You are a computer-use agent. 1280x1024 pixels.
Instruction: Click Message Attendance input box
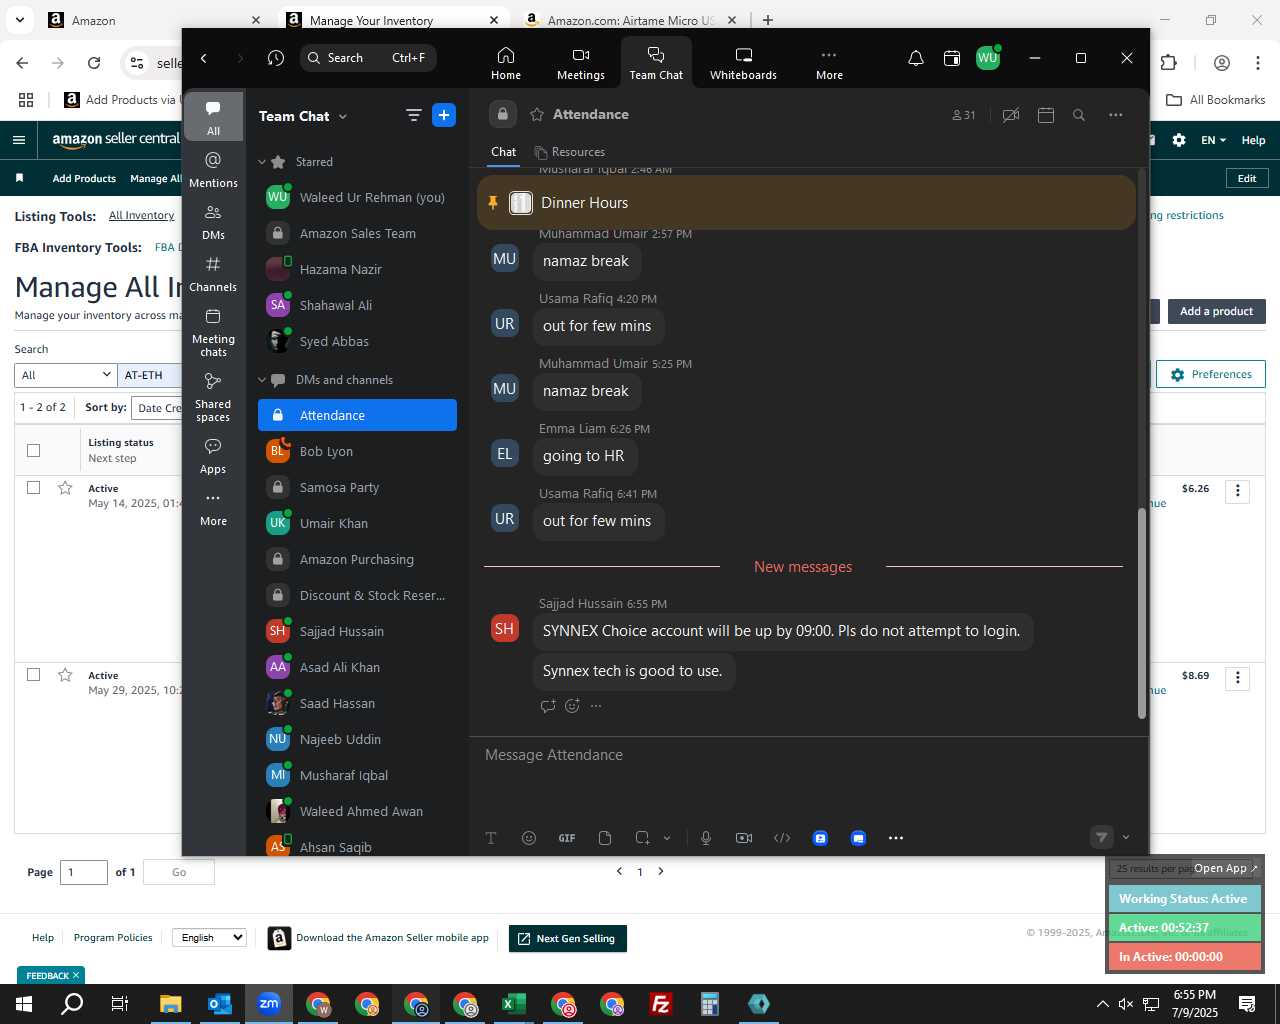click(x=808, y=755)
